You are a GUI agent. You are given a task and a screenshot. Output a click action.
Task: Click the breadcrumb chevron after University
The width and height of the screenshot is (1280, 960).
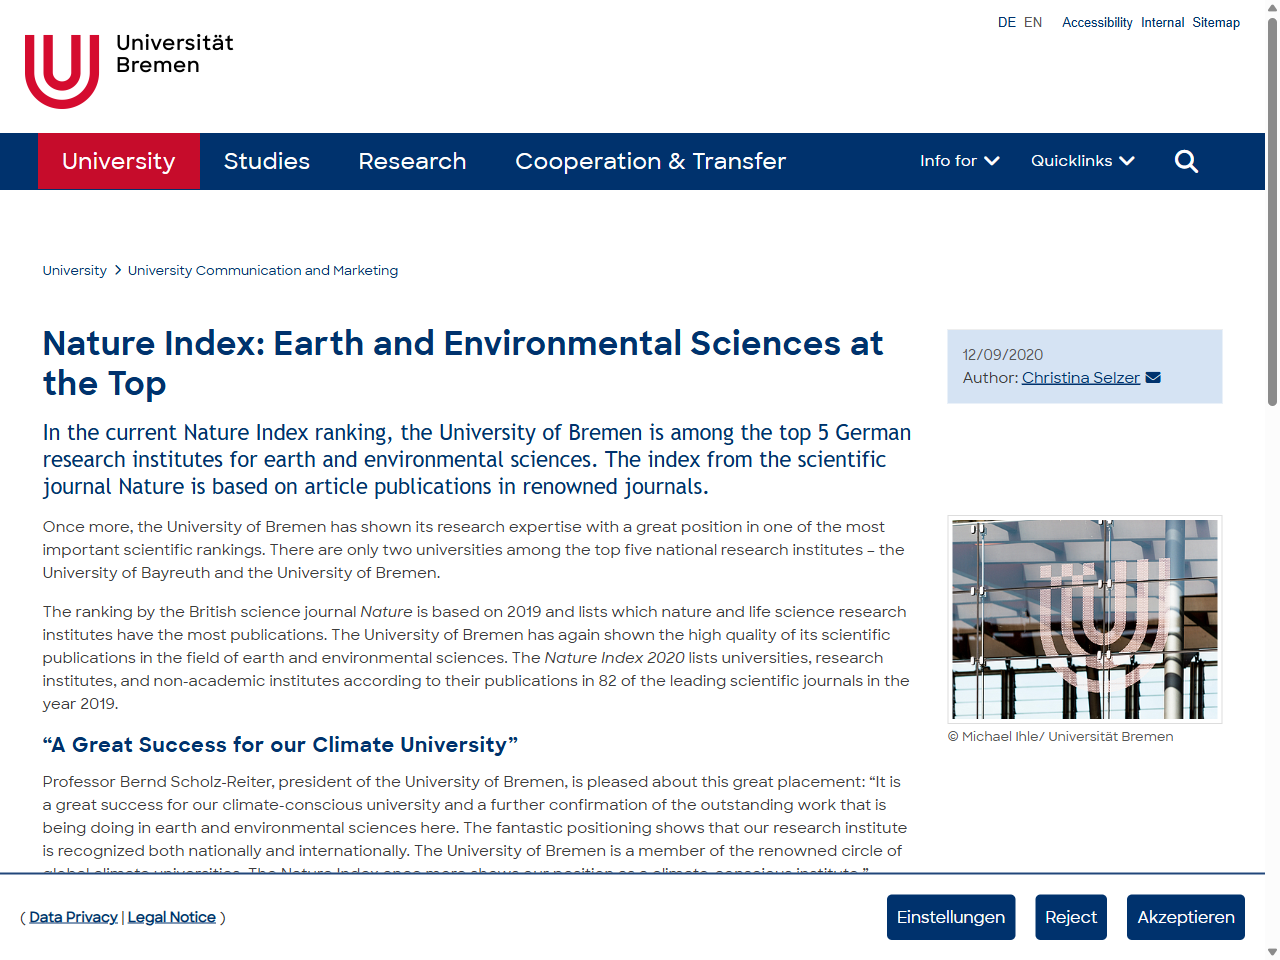click(117, 270)
